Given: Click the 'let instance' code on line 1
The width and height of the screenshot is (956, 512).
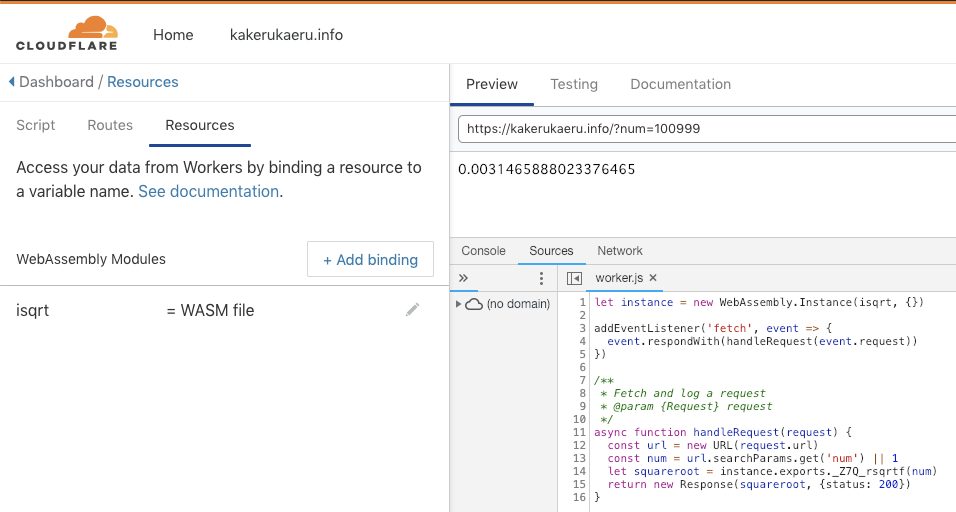Looking at the screenshot, I should [759, 302].
